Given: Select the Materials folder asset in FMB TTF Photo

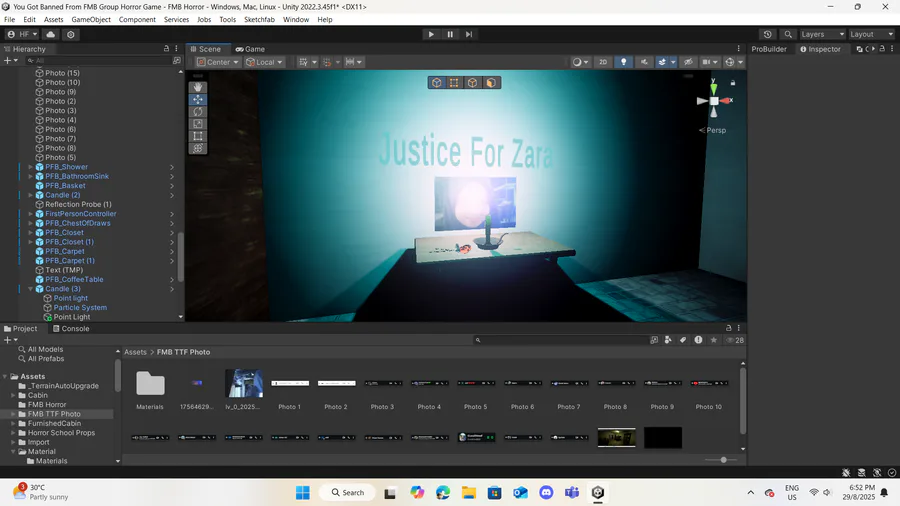Looking at the screenshot, I should [150, 383].
